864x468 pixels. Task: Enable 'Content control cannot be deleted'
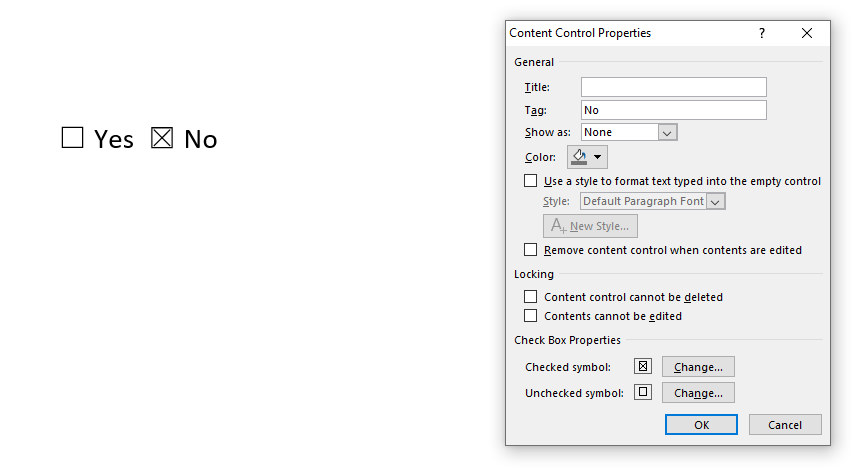click(x=531, y=297)
